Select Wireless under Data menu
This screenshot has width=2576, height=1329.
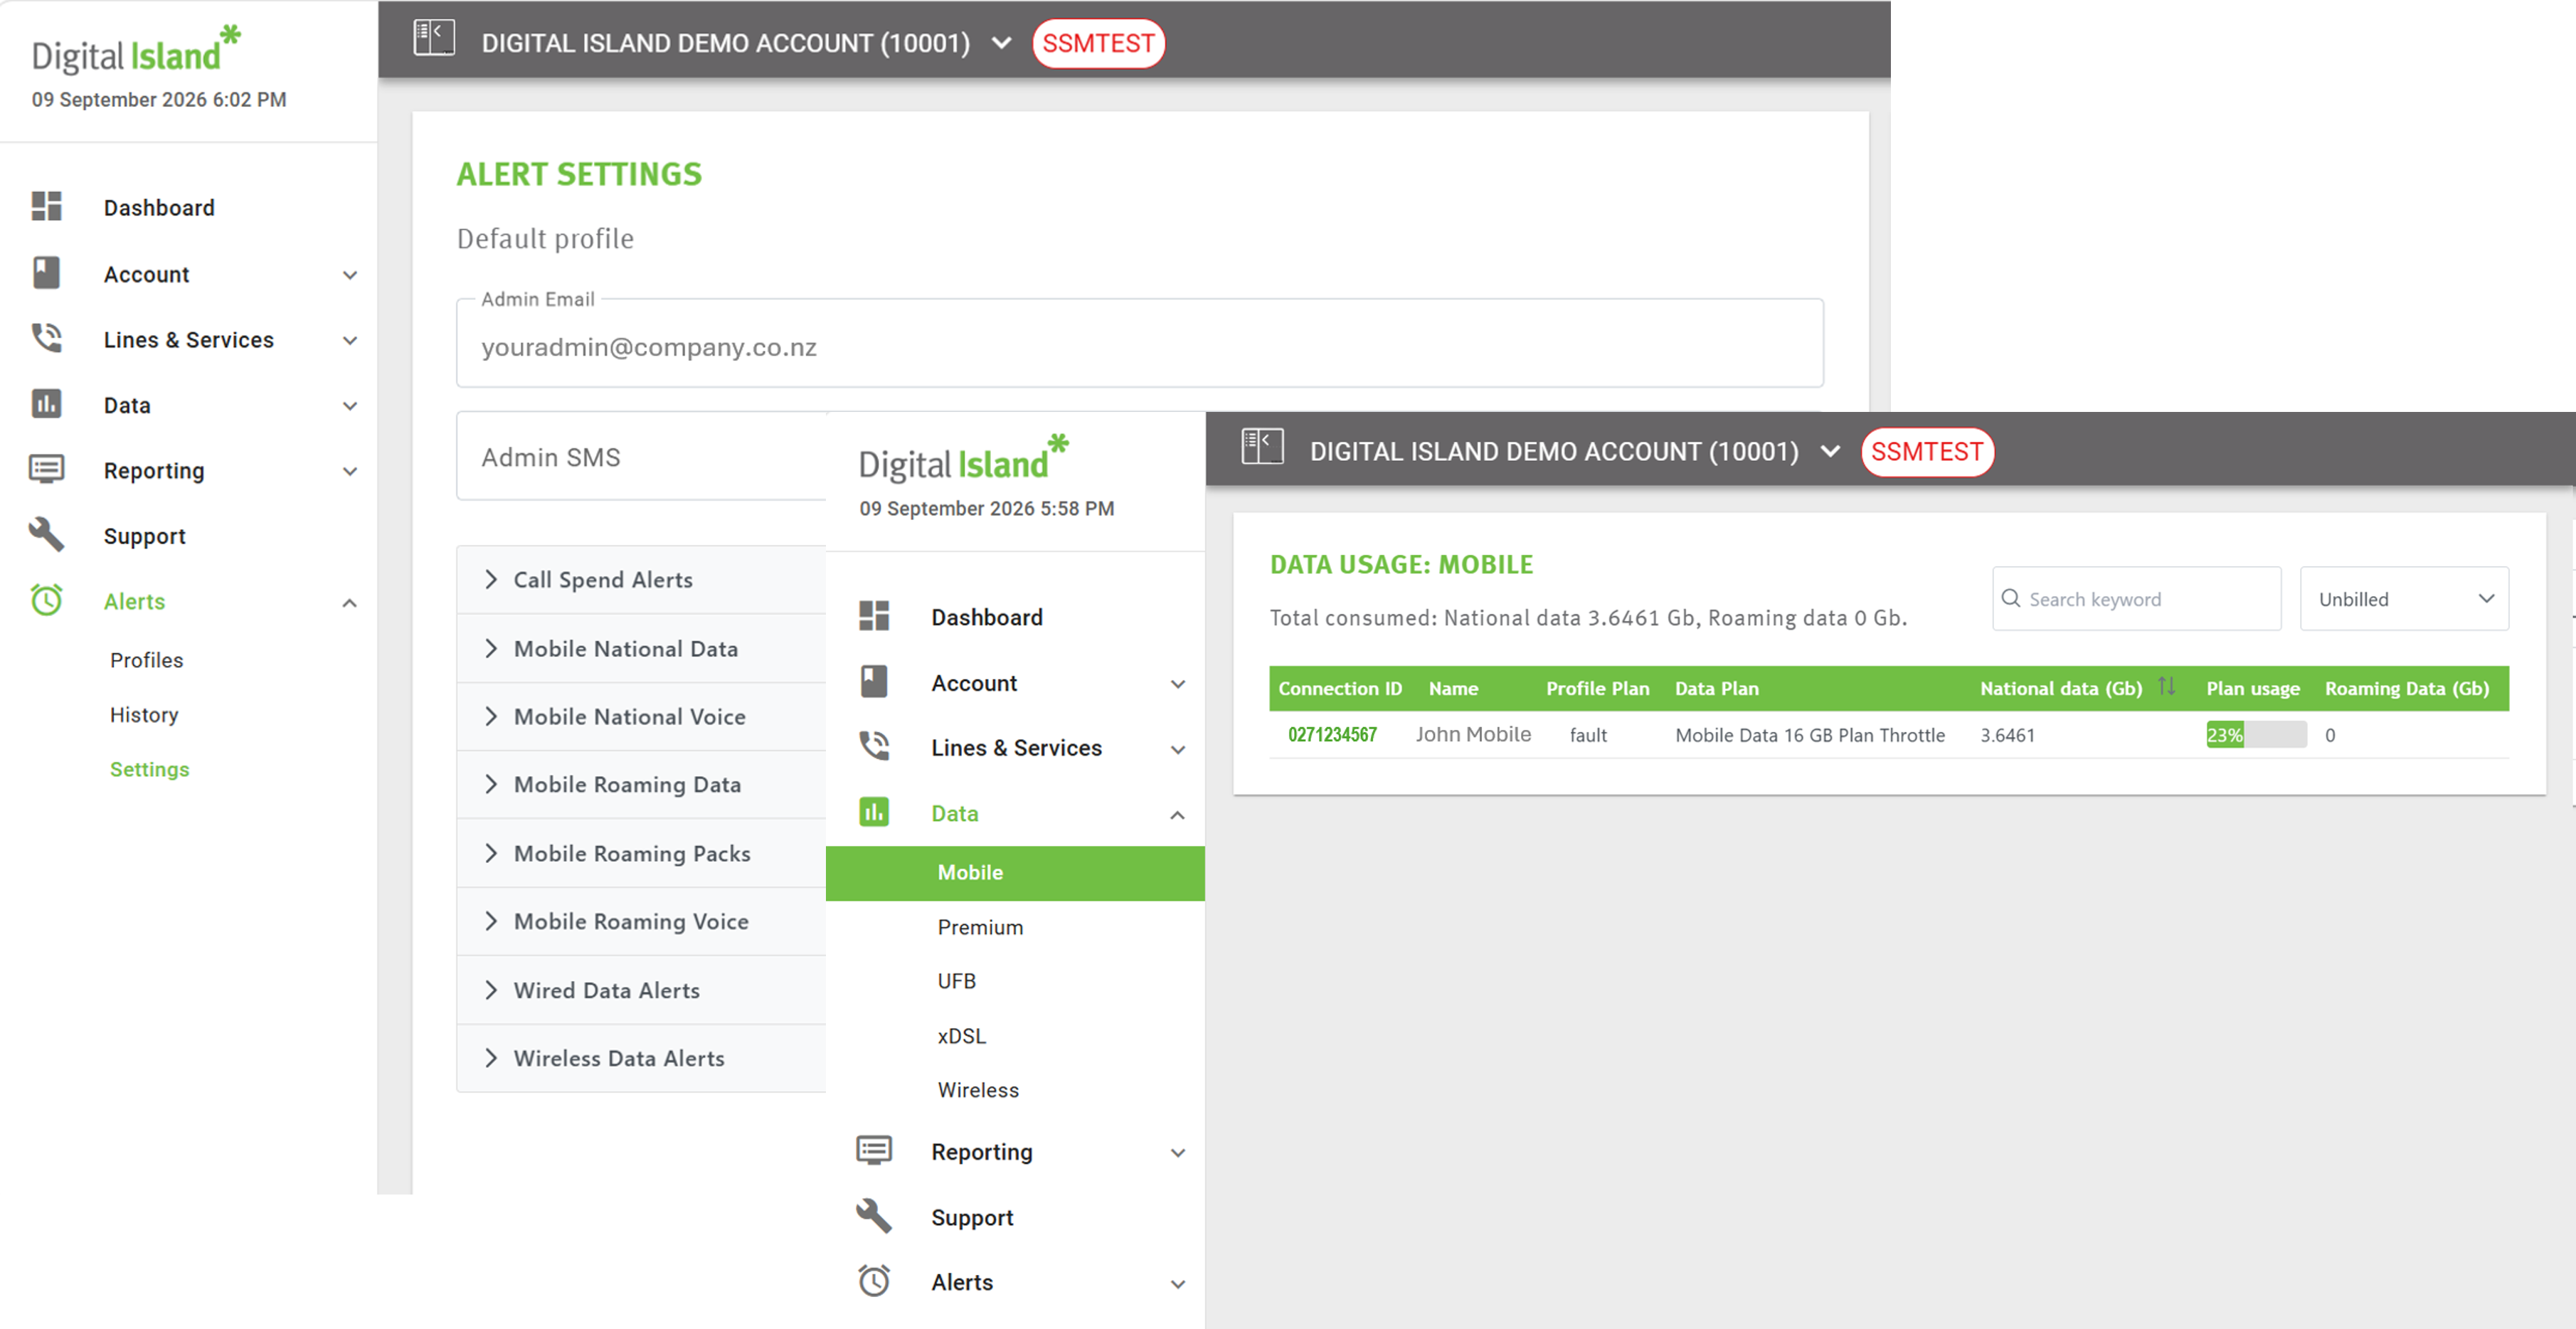(x=978, y=1090)
